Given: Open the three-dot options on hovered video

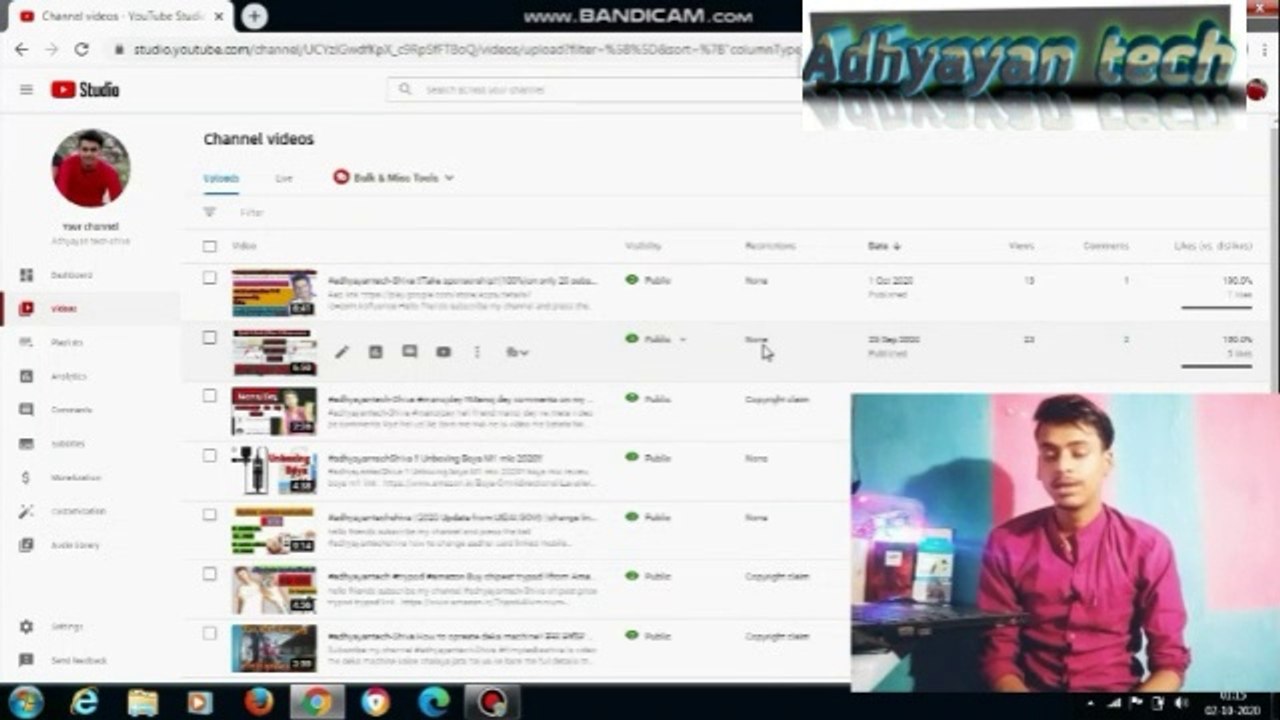Looking at the screenshot, I should [477, 352].
